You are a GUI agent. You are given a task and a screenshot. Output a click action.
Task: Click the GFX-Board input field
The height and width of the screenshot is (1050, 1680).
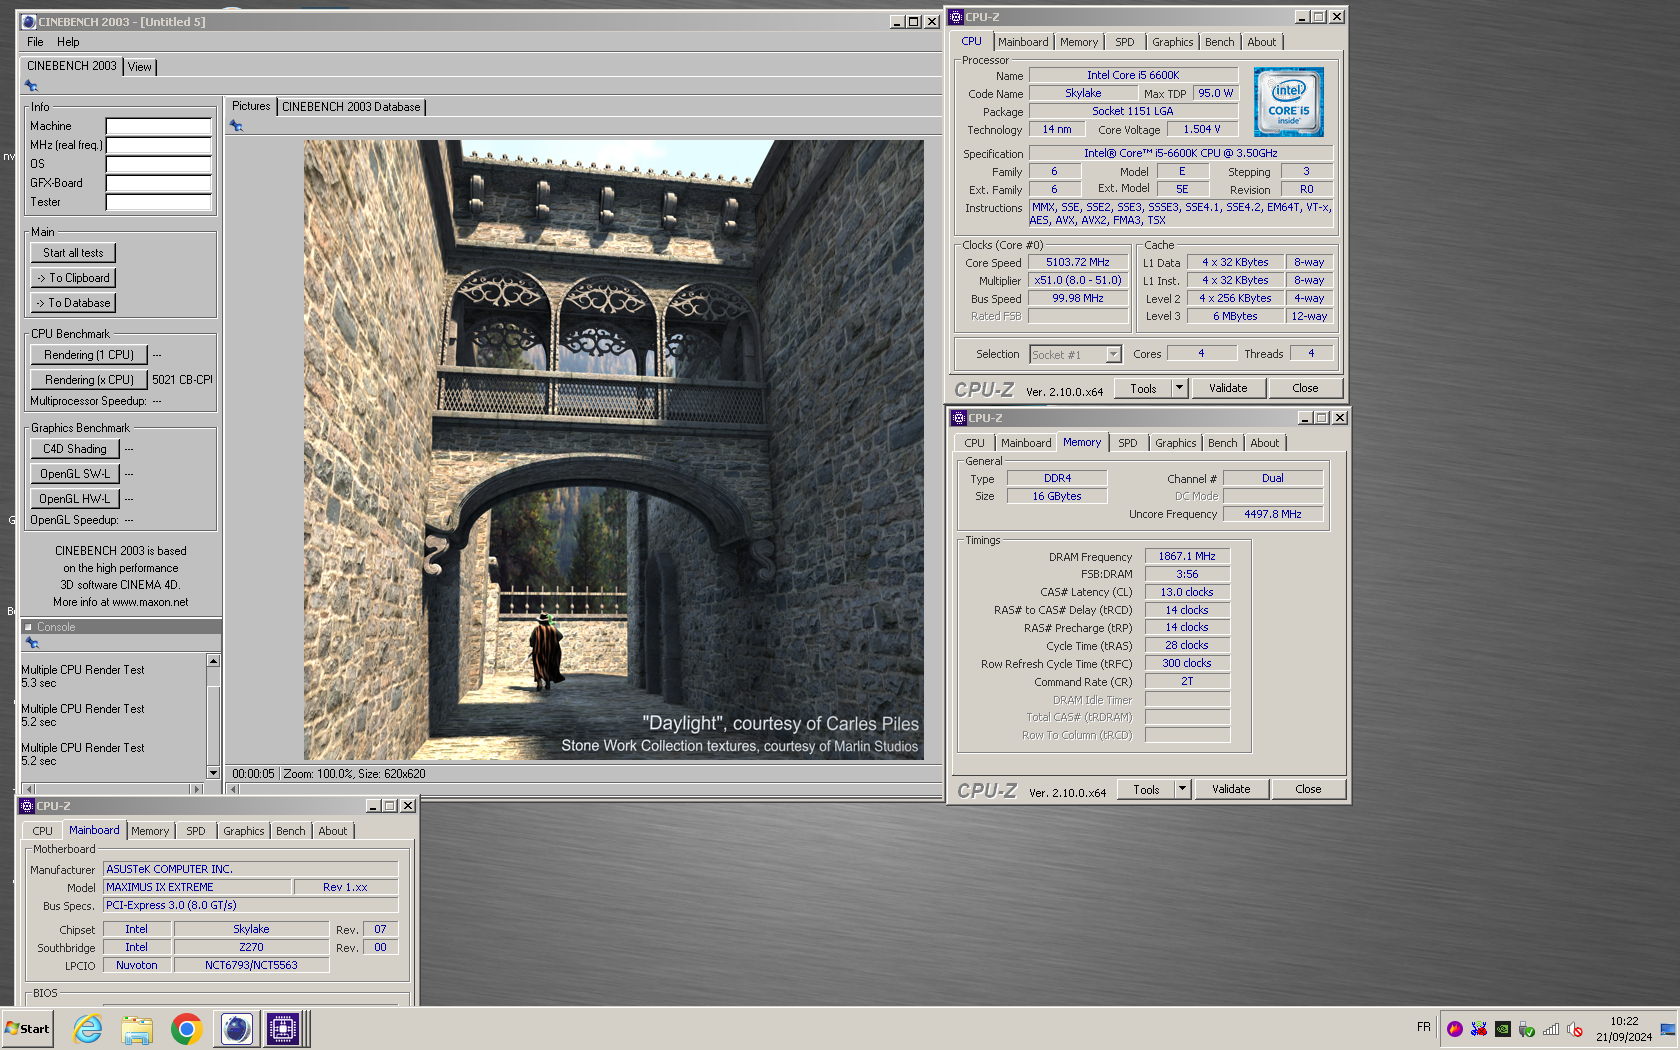point(159,183)
